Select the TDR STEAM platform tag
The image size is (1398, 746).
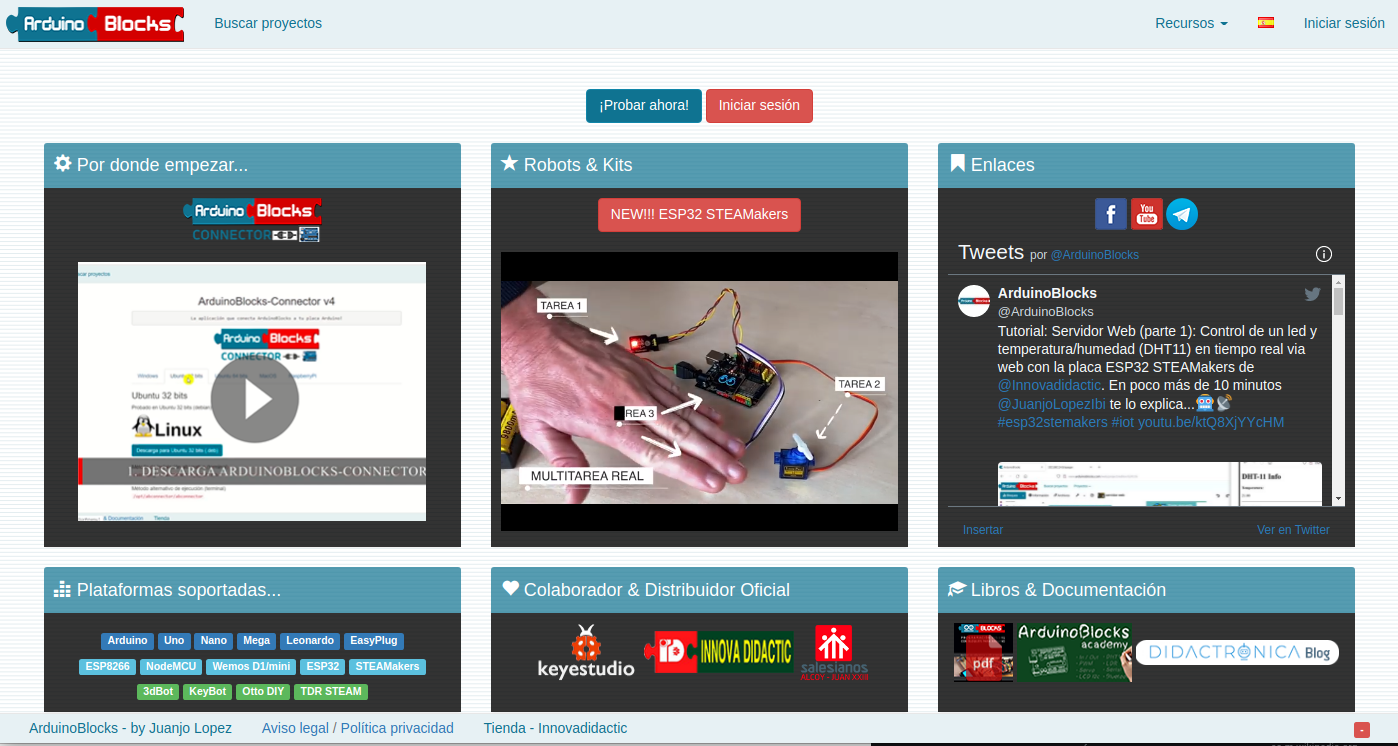[x=331, y=691]
